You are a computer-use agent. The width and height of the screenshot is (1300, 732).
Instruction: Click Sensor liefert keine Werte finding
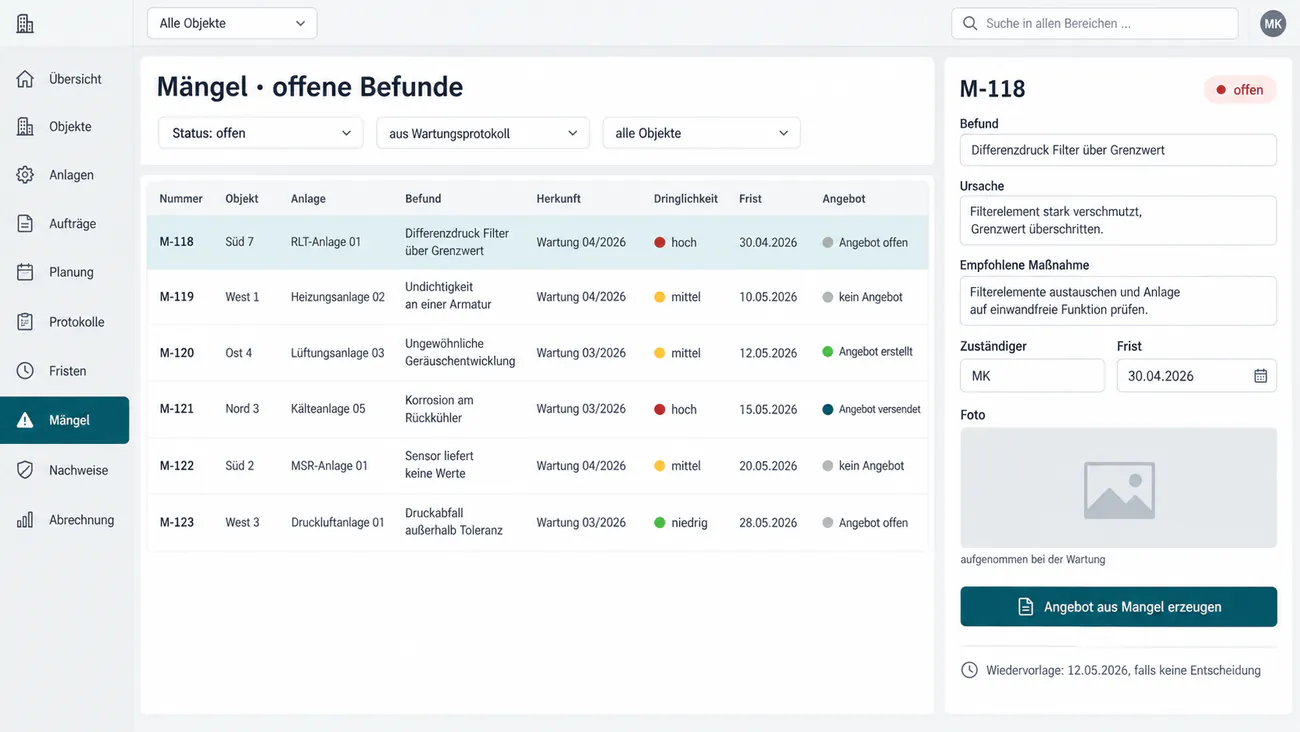pos(439,465)
